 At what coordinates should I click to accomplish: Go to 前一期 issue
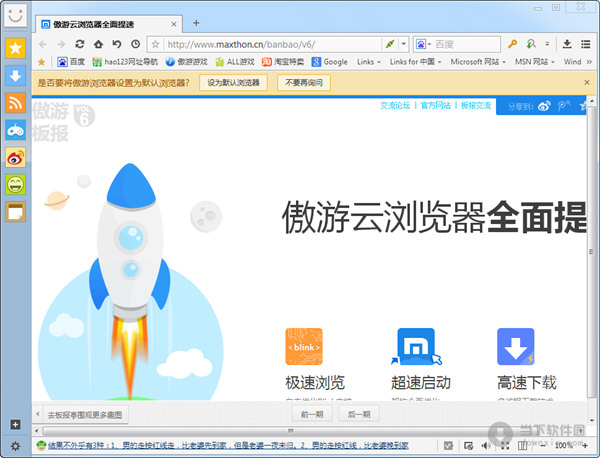point(312,414)
